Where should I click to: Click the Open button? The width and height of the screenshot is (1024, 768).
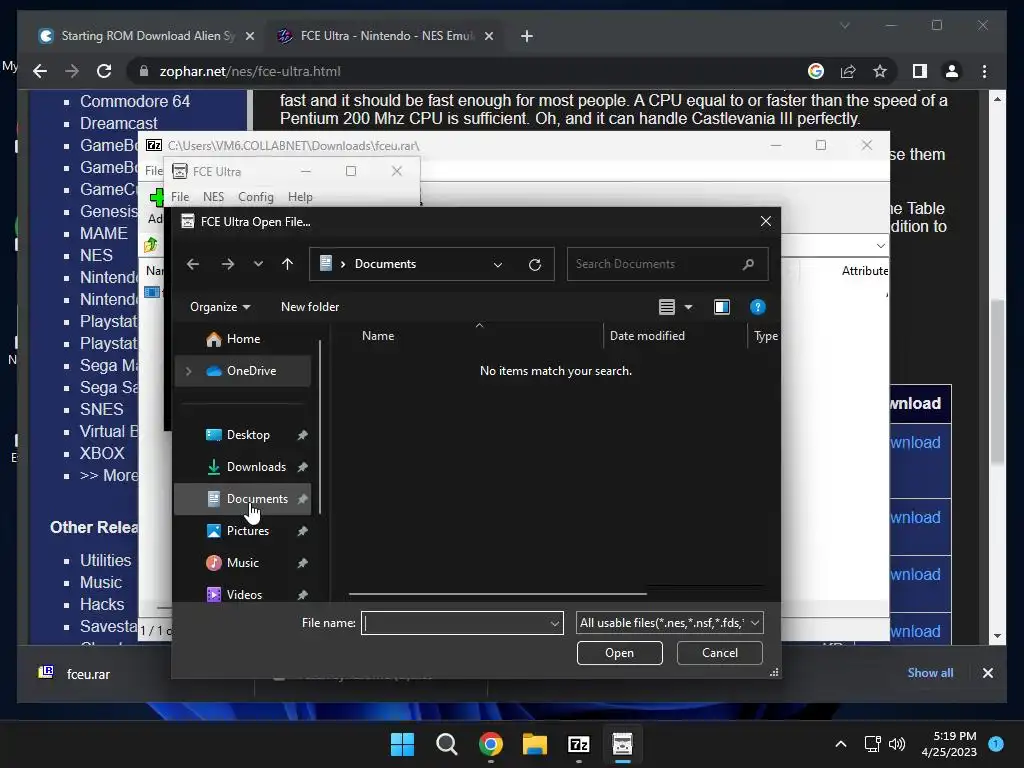click(620, 653)
